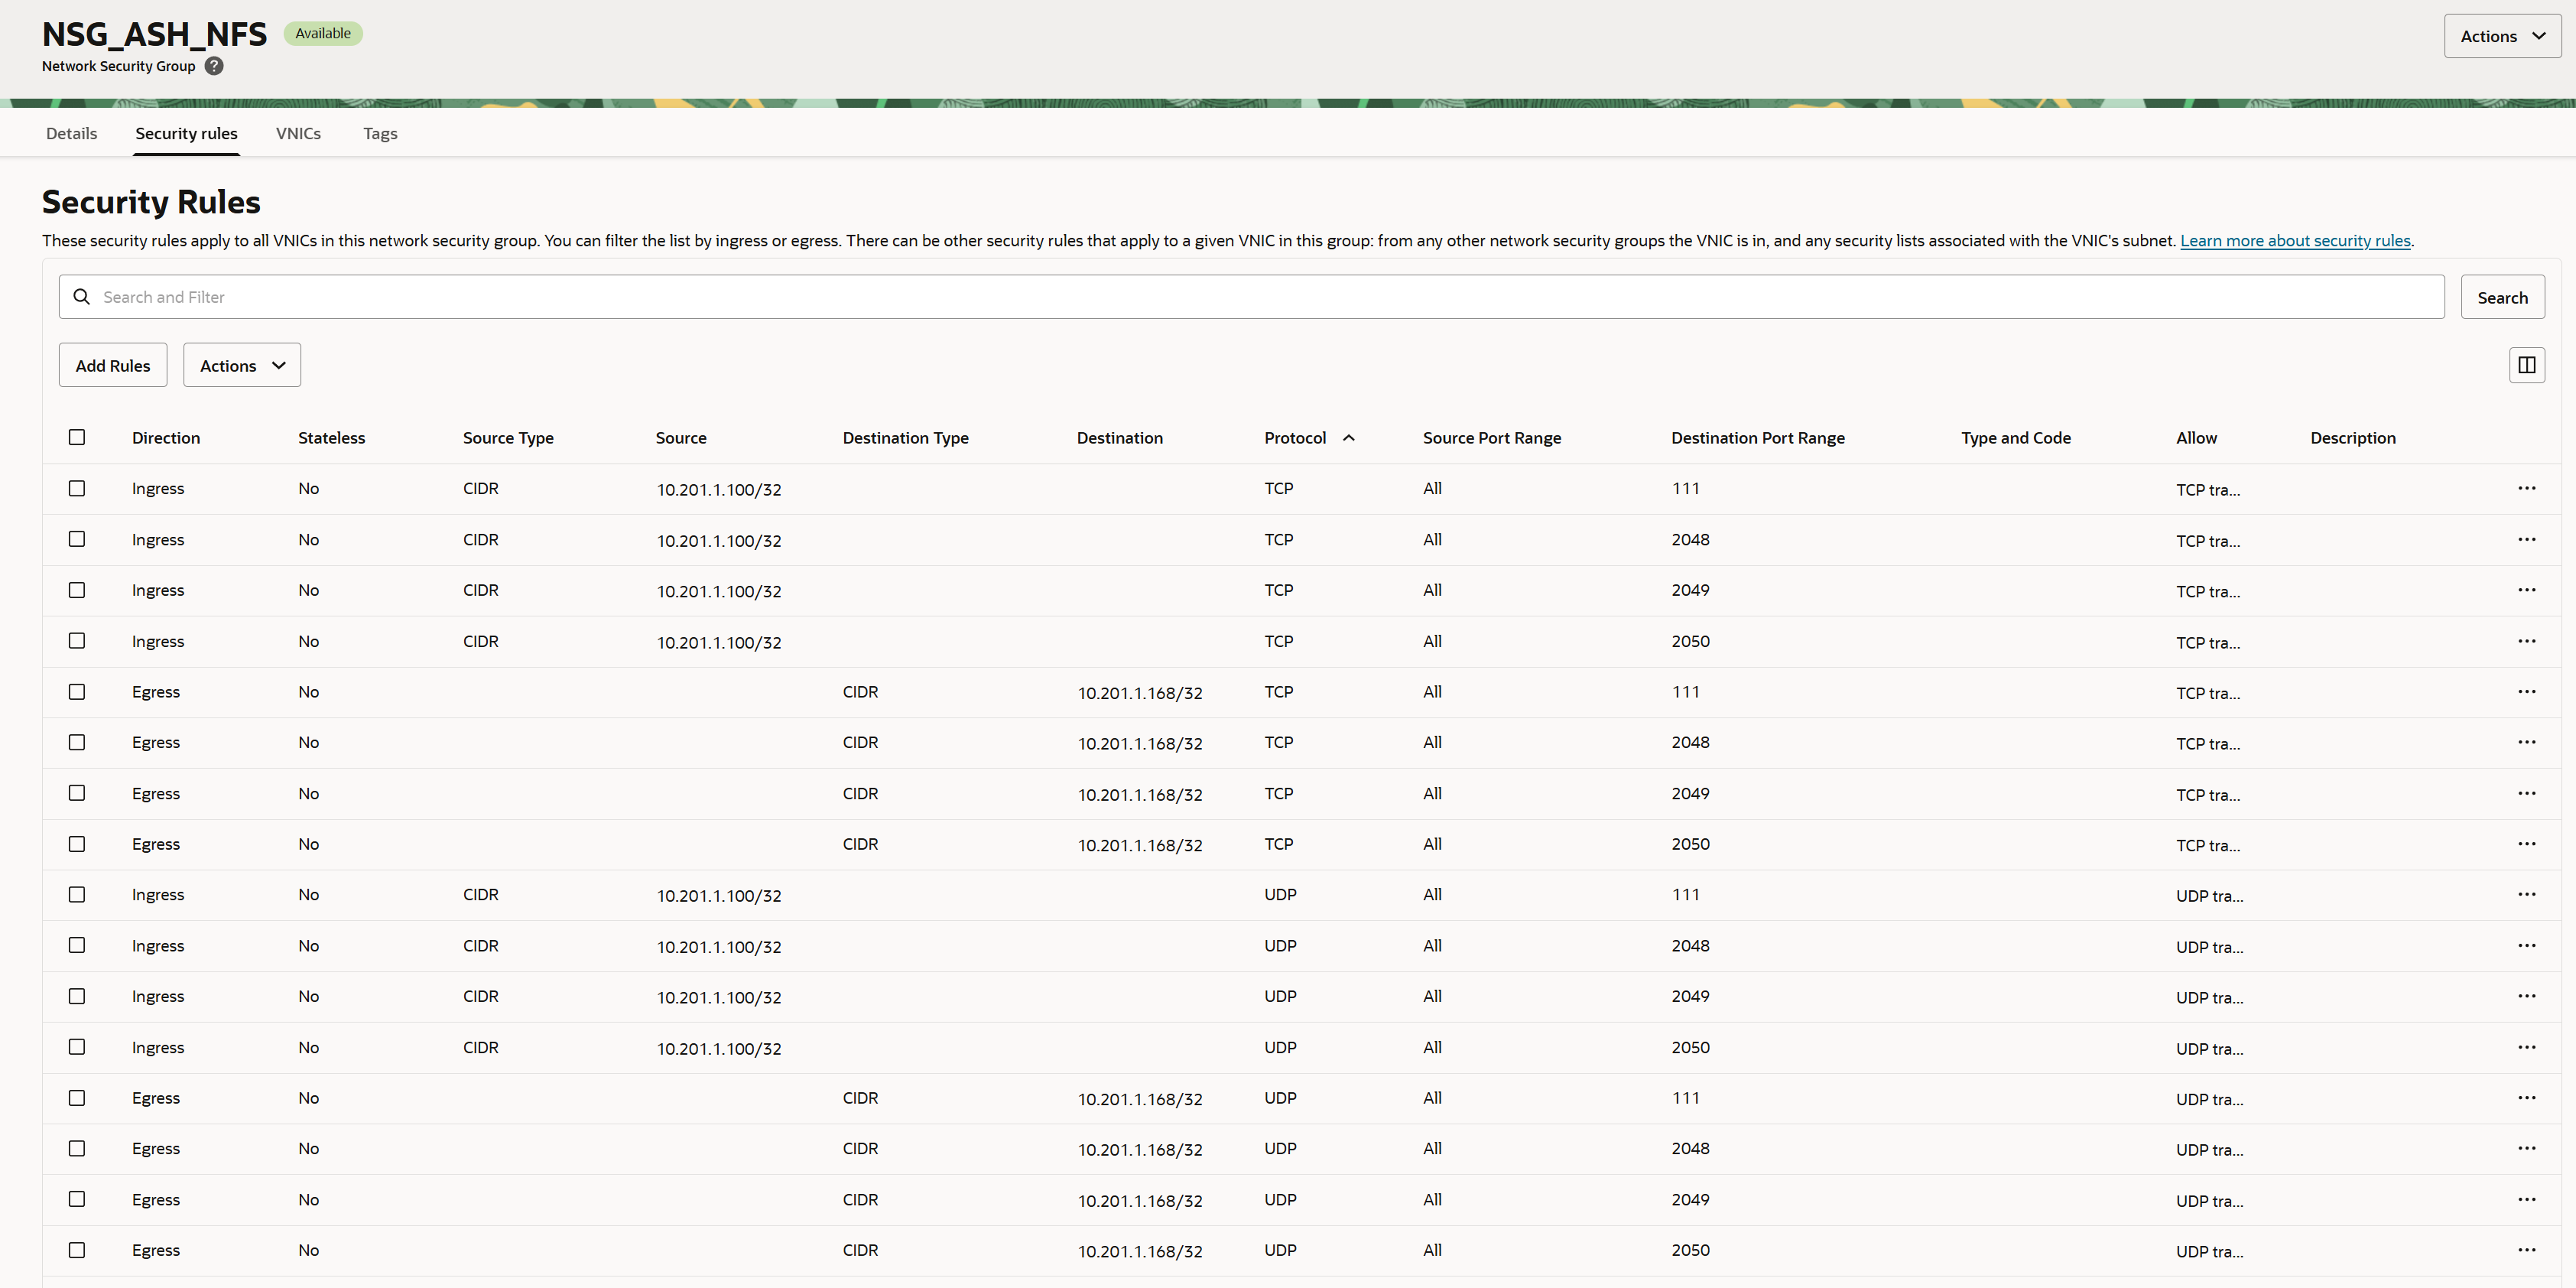Click the Stateless column header
This screenshot has width=2576, height=1288.
tap(332, 438)
